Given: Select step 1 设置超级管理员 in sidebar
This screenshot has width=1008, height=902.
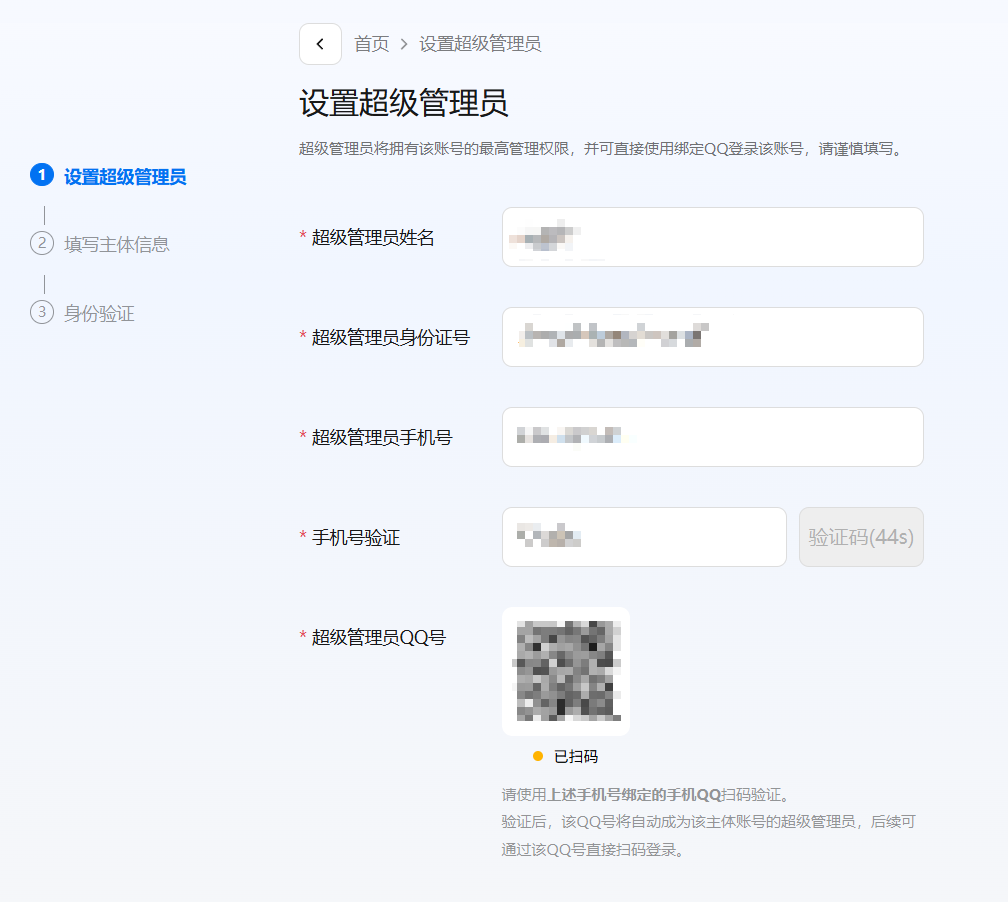Looking at the screenshot, I should tap(125, 176).
